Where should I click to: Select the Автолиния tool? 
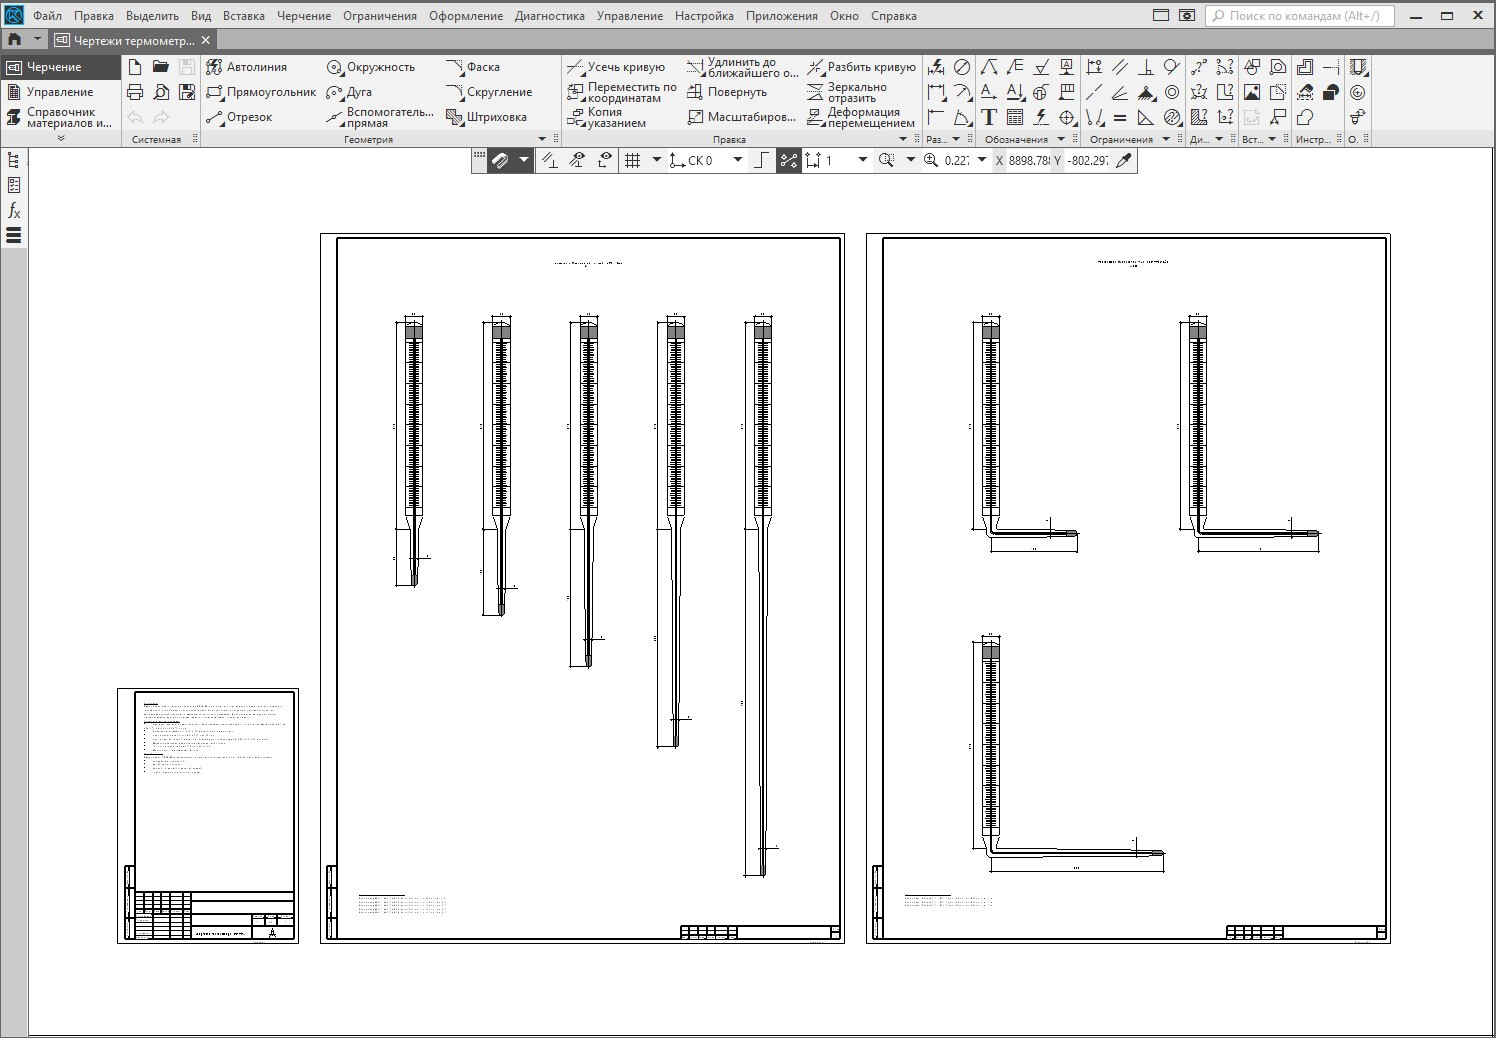pyautogui.click(x=246, y=67)
